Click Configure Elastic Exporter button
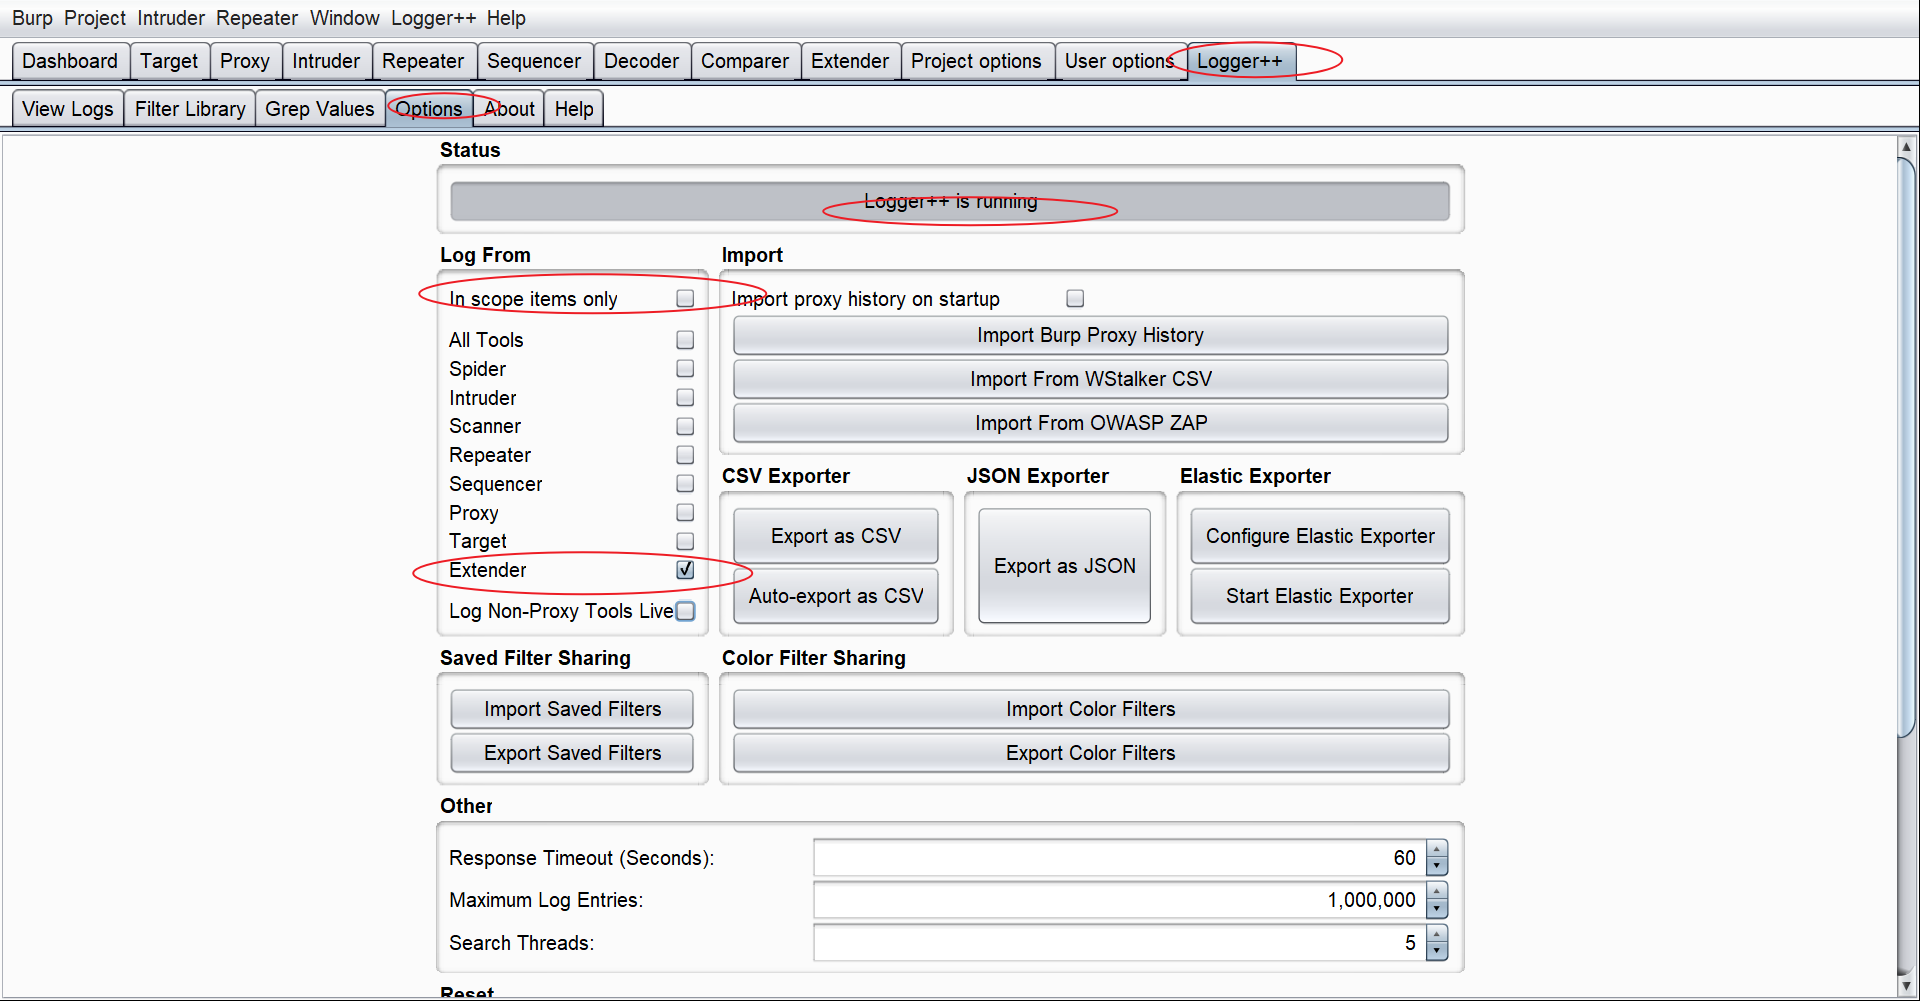Screen dimensions: 1920x1001 [1320, 536]
